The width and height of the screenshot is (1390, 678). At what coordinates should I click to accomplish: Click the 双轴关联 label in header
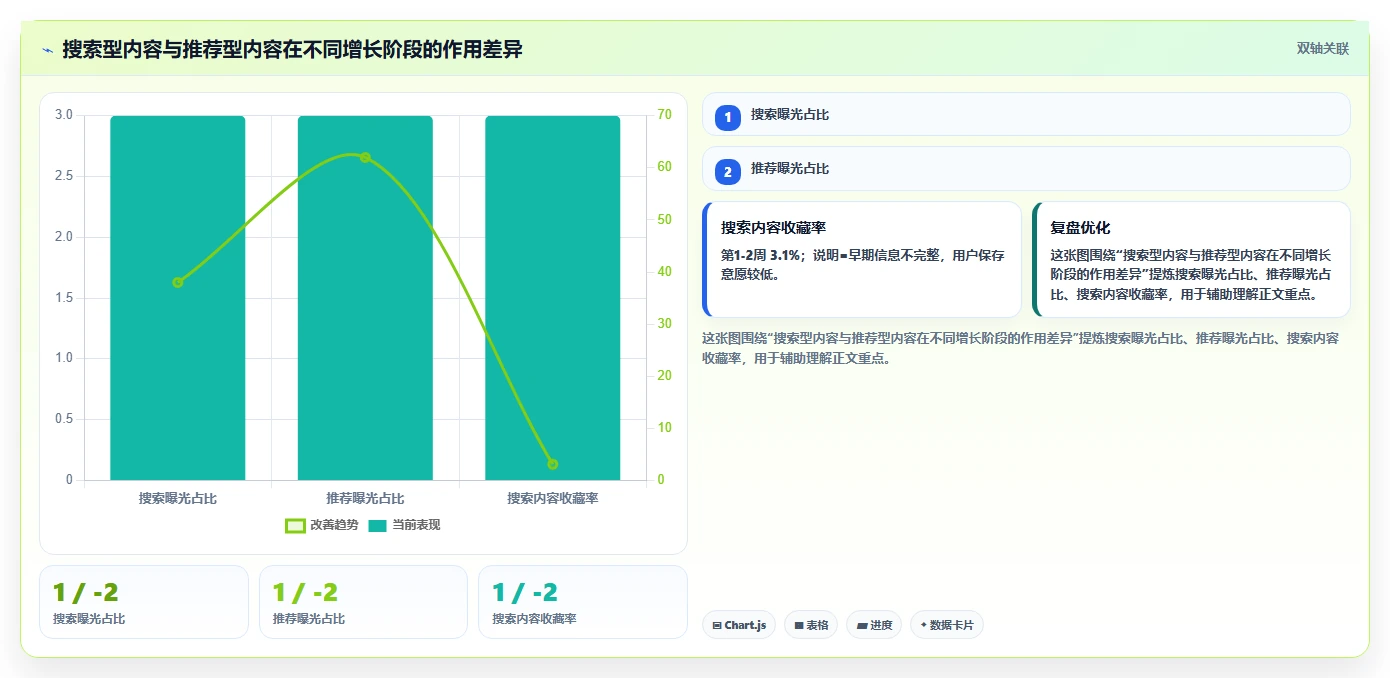pyautogui.click(x=1323, y=49)
